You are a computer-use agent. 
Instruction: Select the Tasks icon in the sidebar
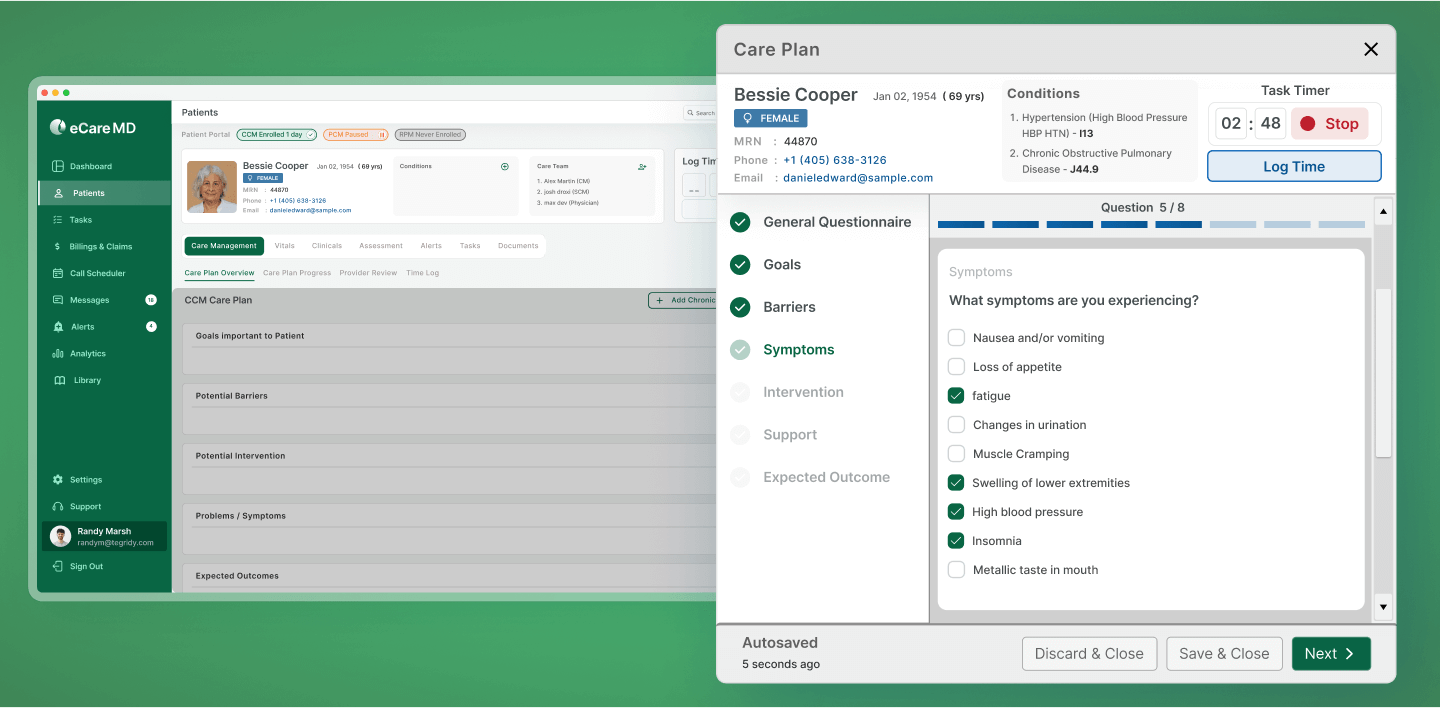point(78,219)
